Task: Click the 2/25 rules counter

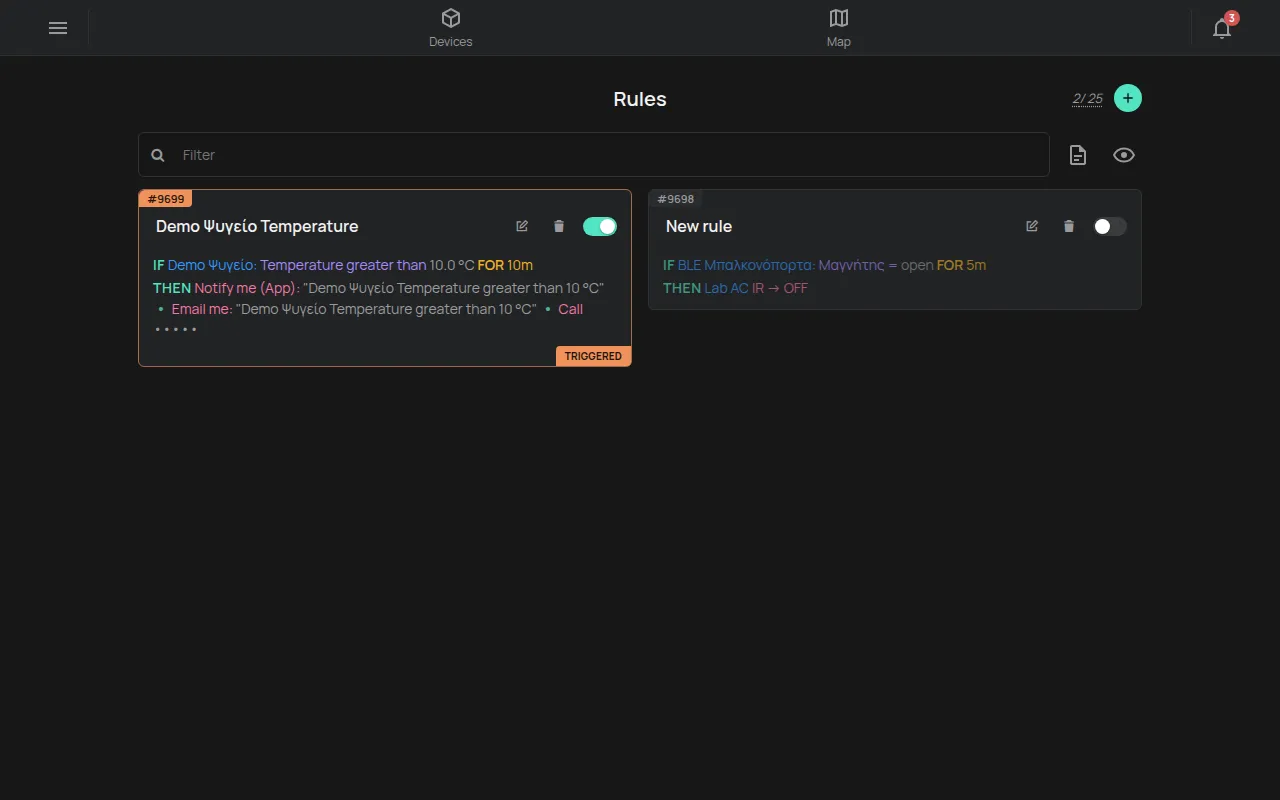Action: (1088, 99)
